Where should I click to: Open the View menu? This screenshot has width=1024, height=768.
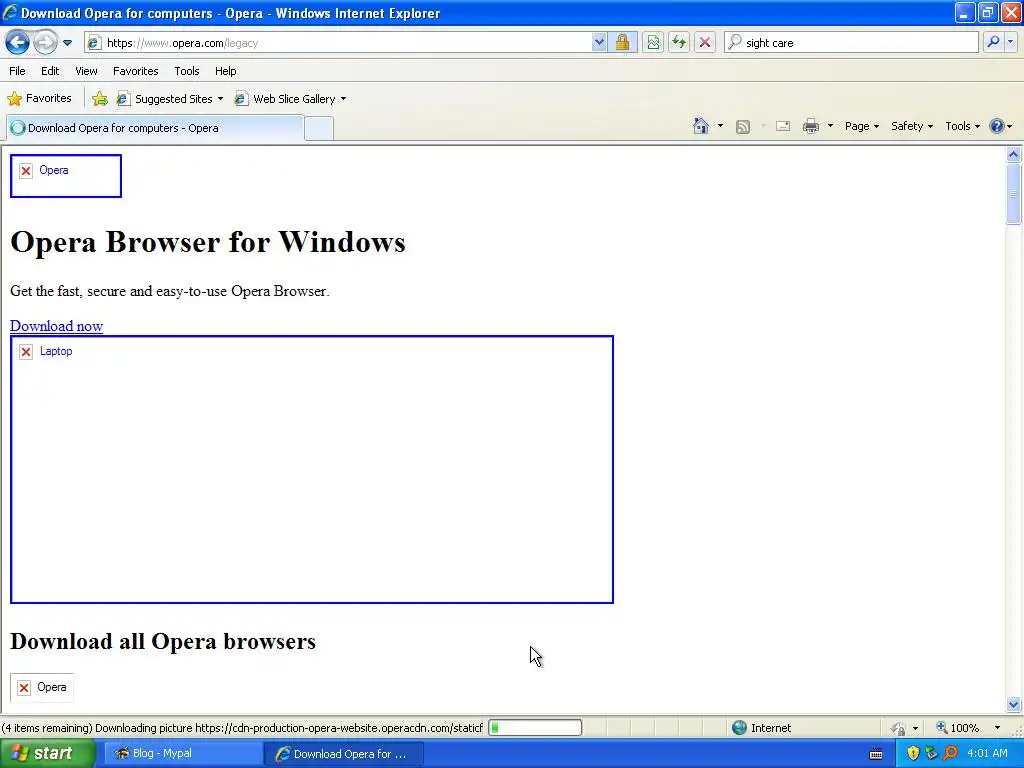coord(86,71)
